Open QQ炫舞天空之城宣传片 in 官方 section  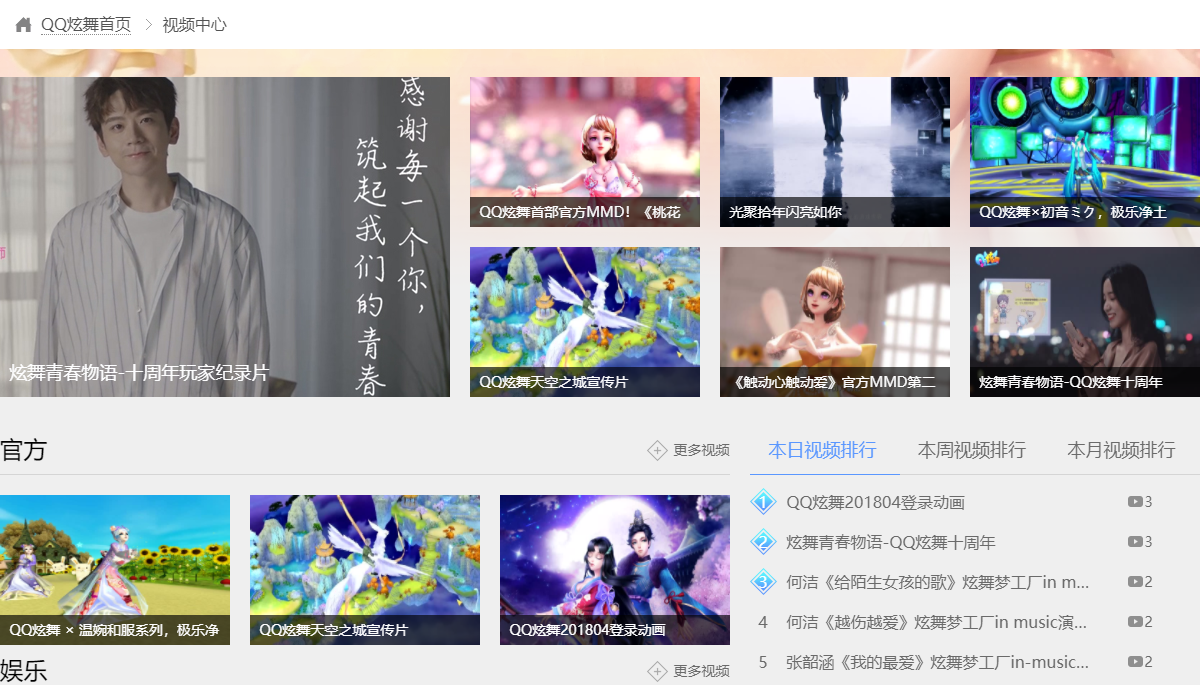[x=365, y=570]
